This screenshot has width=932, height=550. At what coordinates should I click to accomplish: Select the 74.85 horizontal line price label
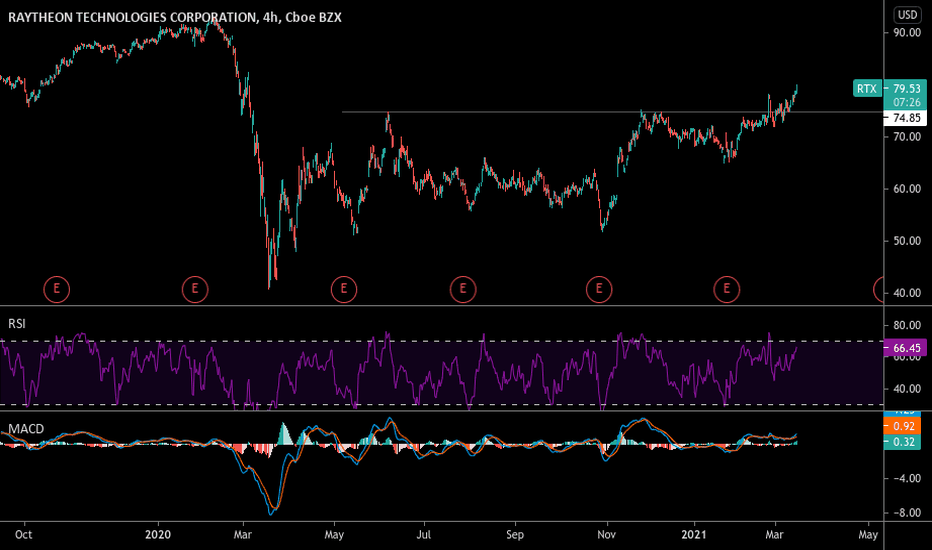pos(906,118)
